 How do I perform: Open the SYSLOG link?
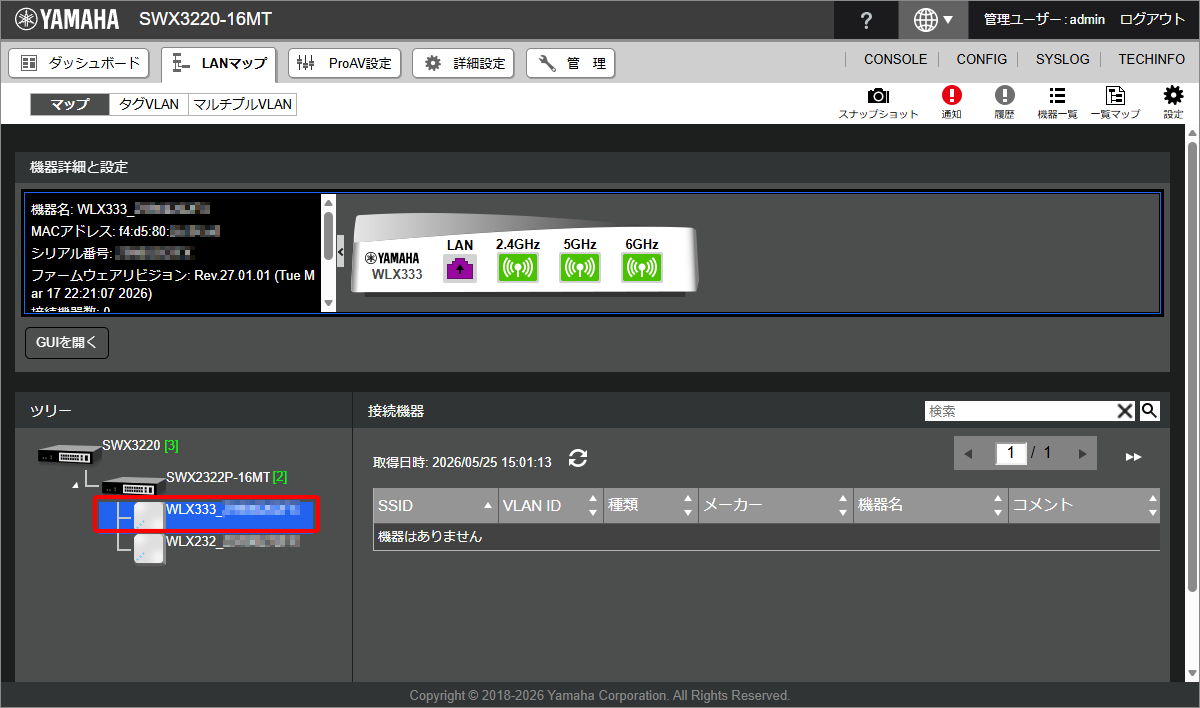[x=1062, y=60]
